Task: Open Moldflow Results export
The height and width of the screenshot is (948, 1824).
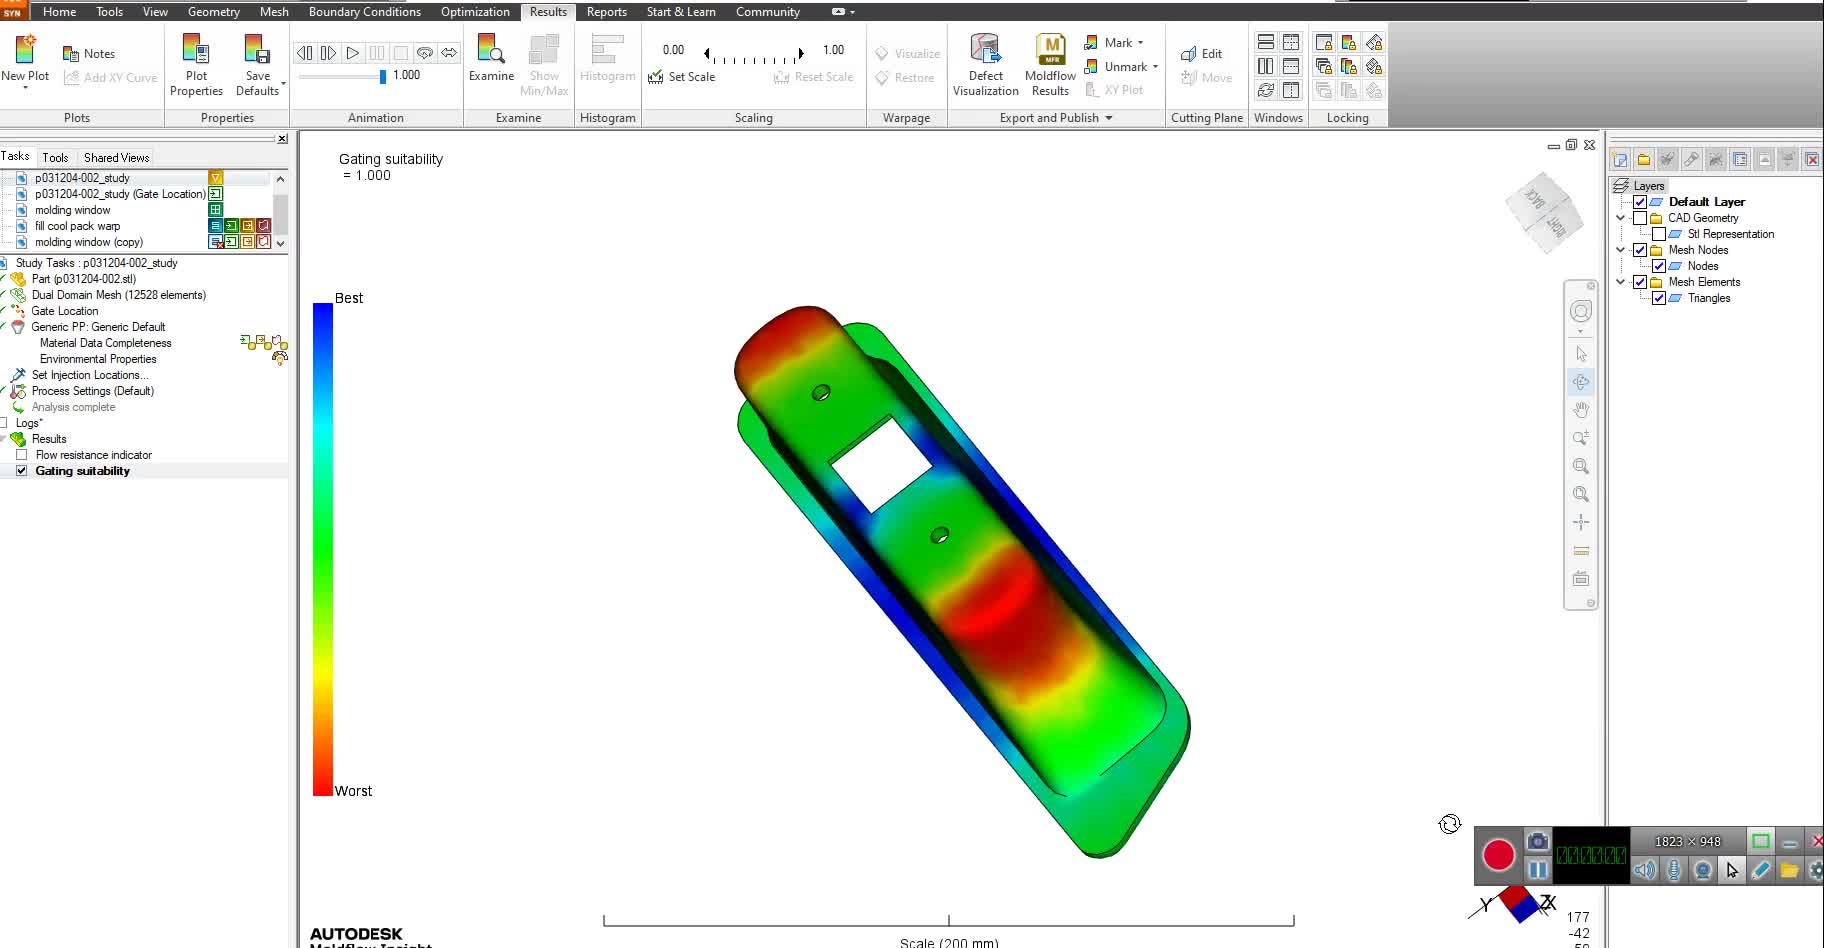Action: pos(1050,65)
